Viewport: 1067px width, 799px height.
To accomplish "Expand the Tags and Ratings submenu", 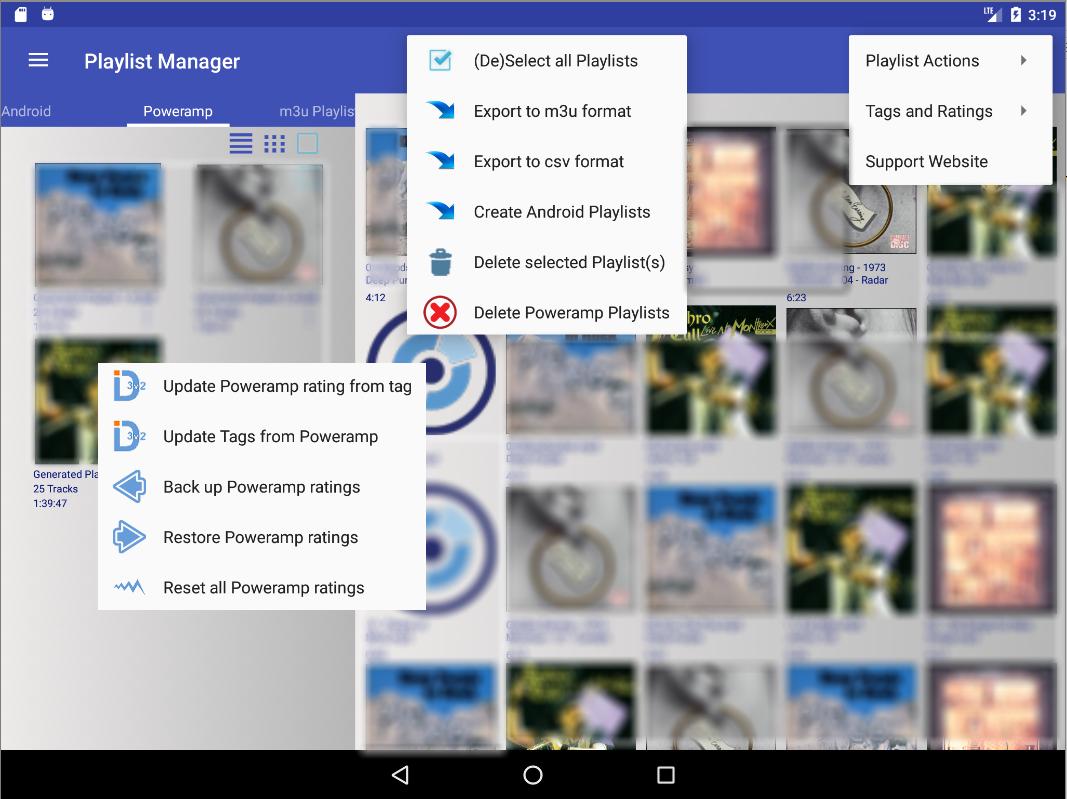I will click(929, 111).
